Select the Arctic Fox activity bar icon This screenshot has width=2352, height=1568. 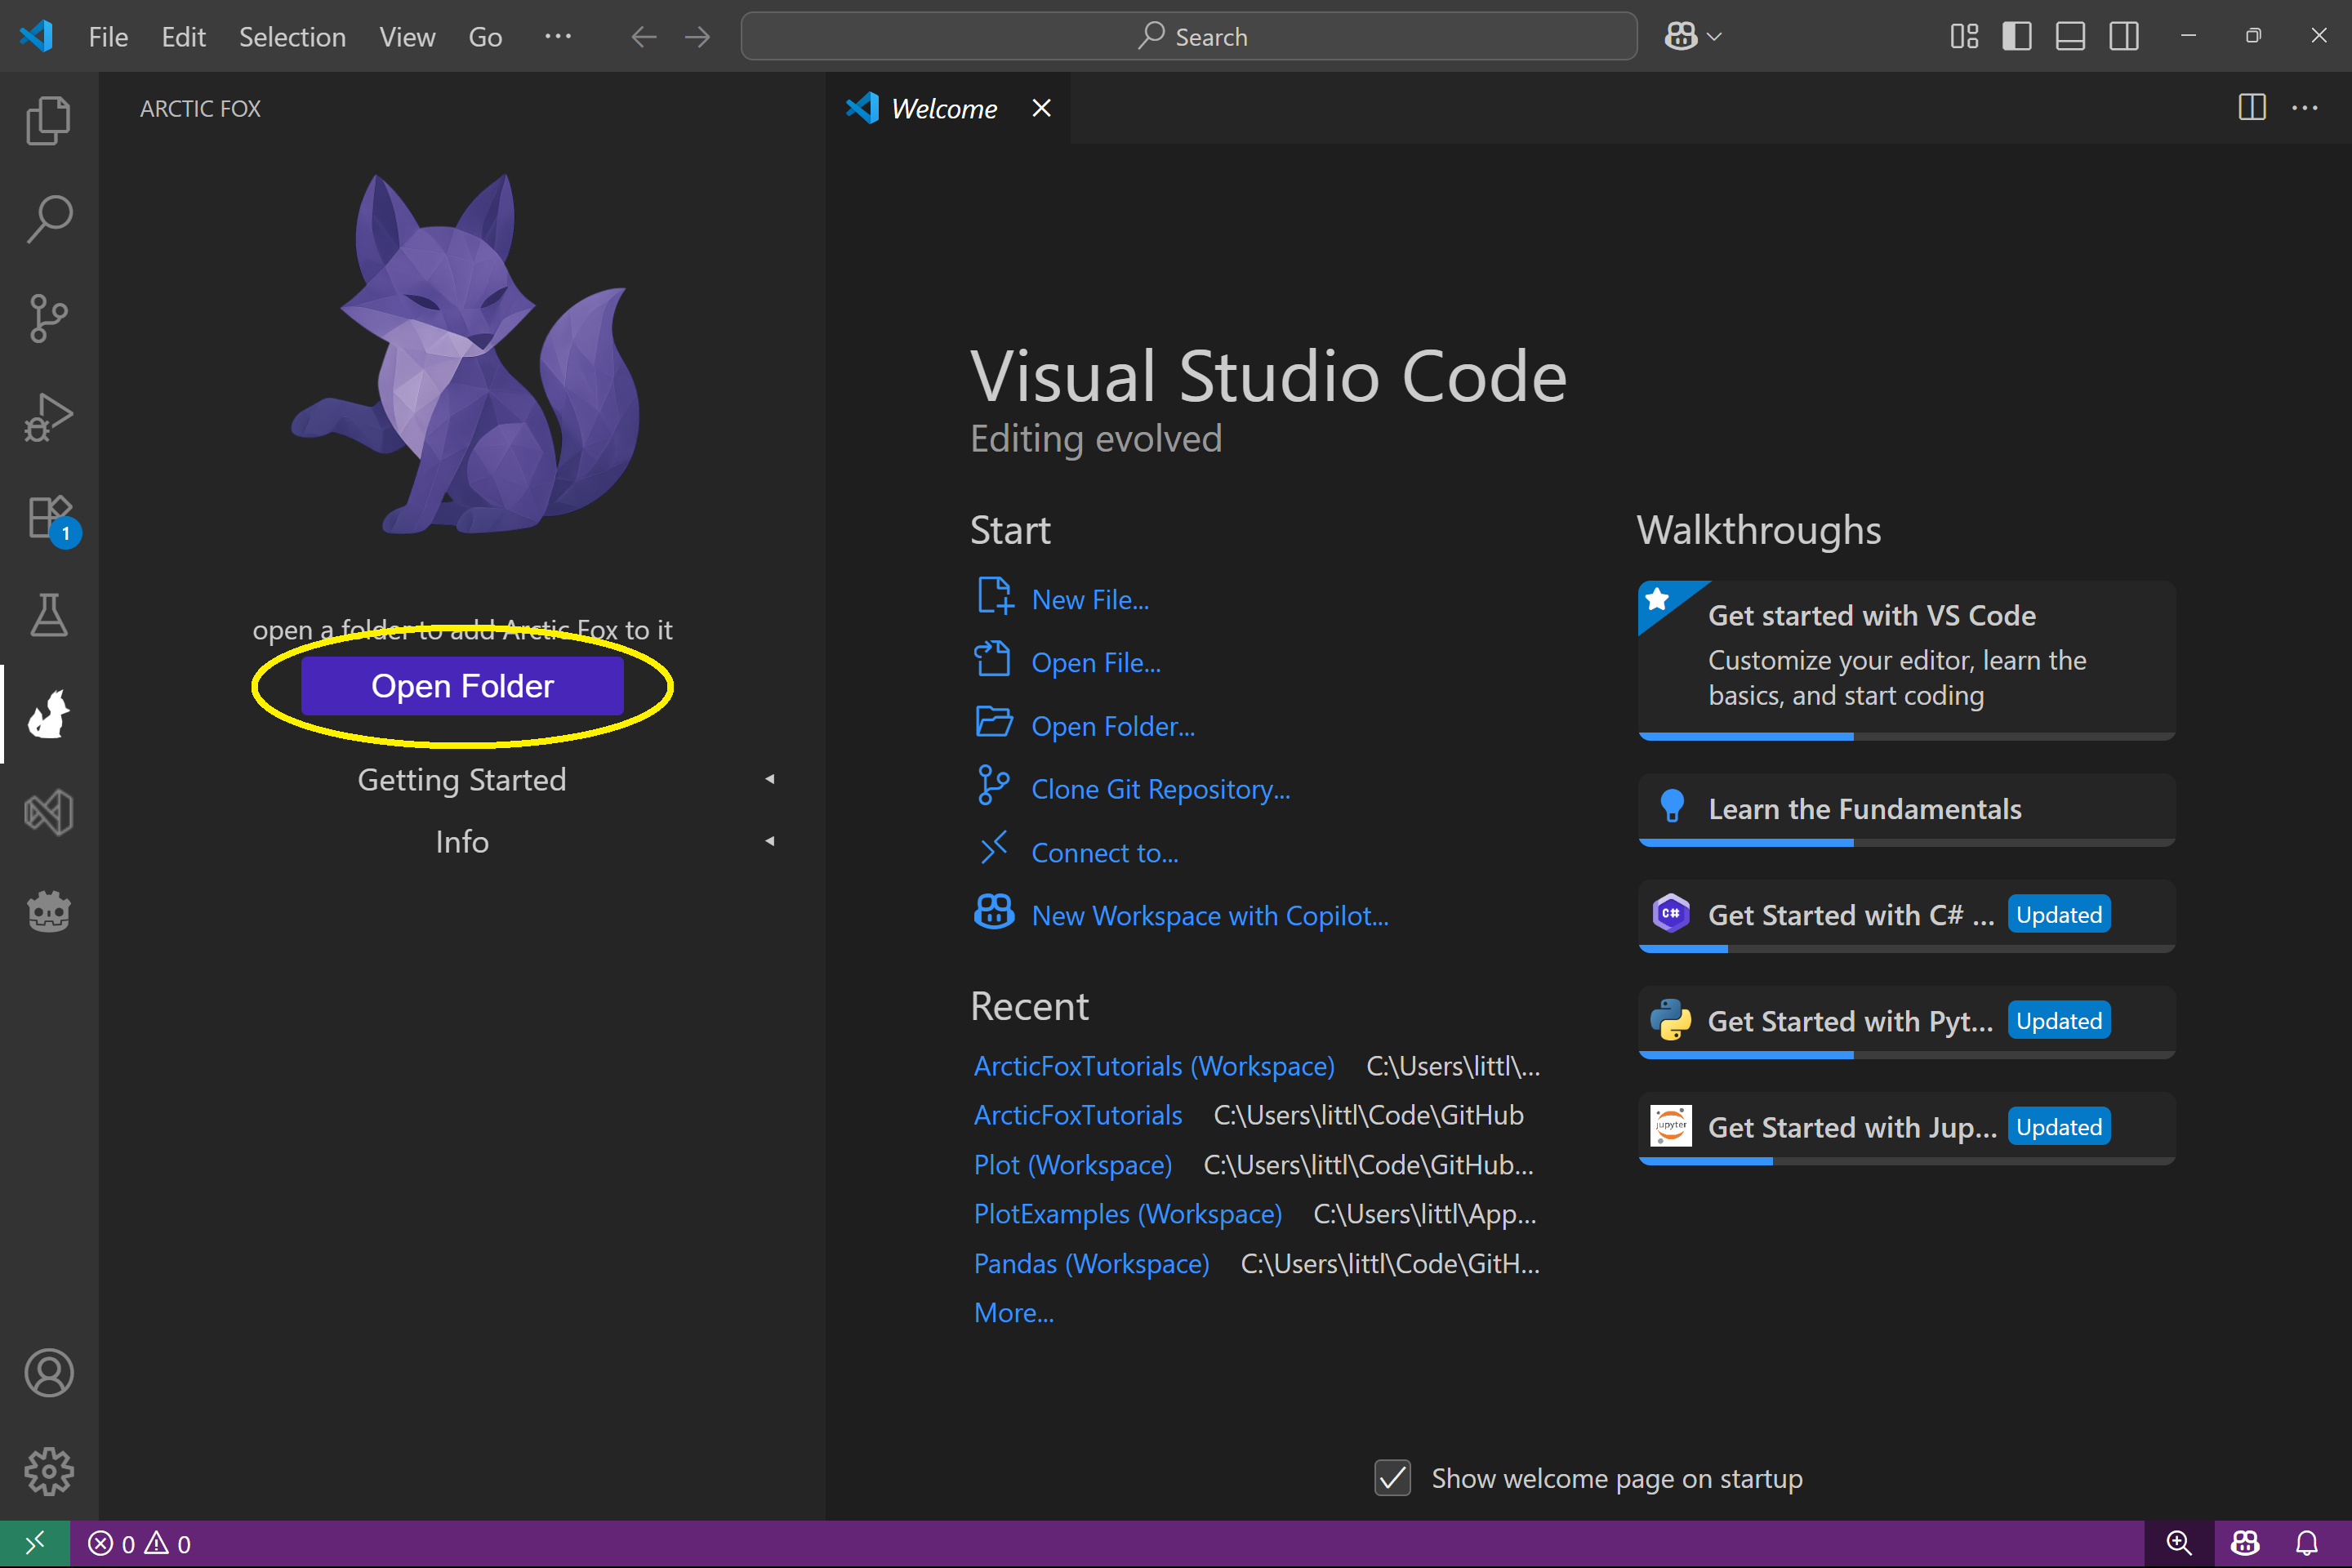(x=48, y=714)
